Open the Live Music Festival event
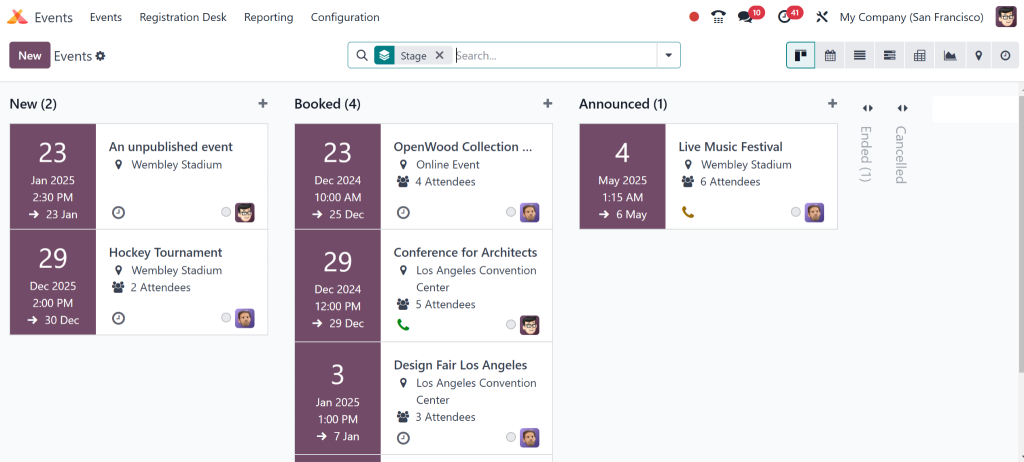1024x462 pixels. pyautogui.click(x=708, y=176)
